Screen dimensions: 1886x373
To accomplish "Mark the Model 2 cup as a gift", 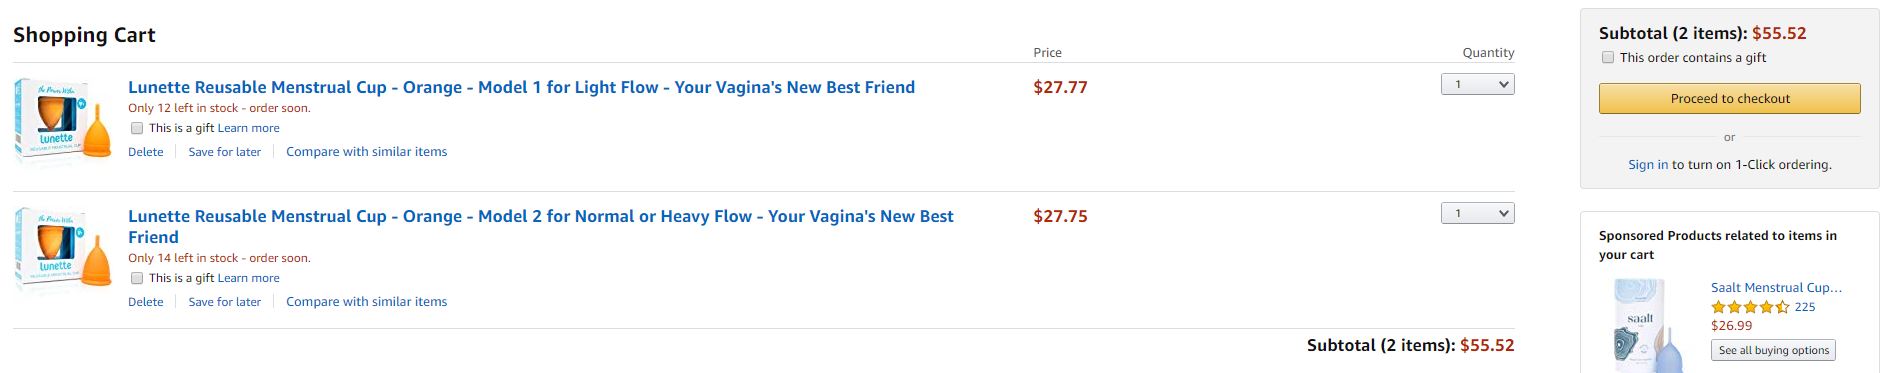I will 137,278.
